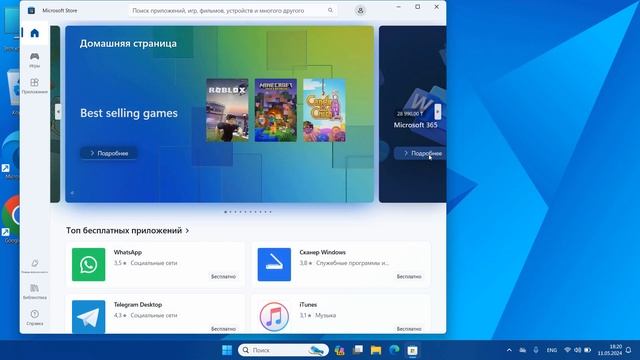This screenshot has height=360, width=640.
Task: Expand Топ бесплатных приложений section chevron
Action: [187, 231]
